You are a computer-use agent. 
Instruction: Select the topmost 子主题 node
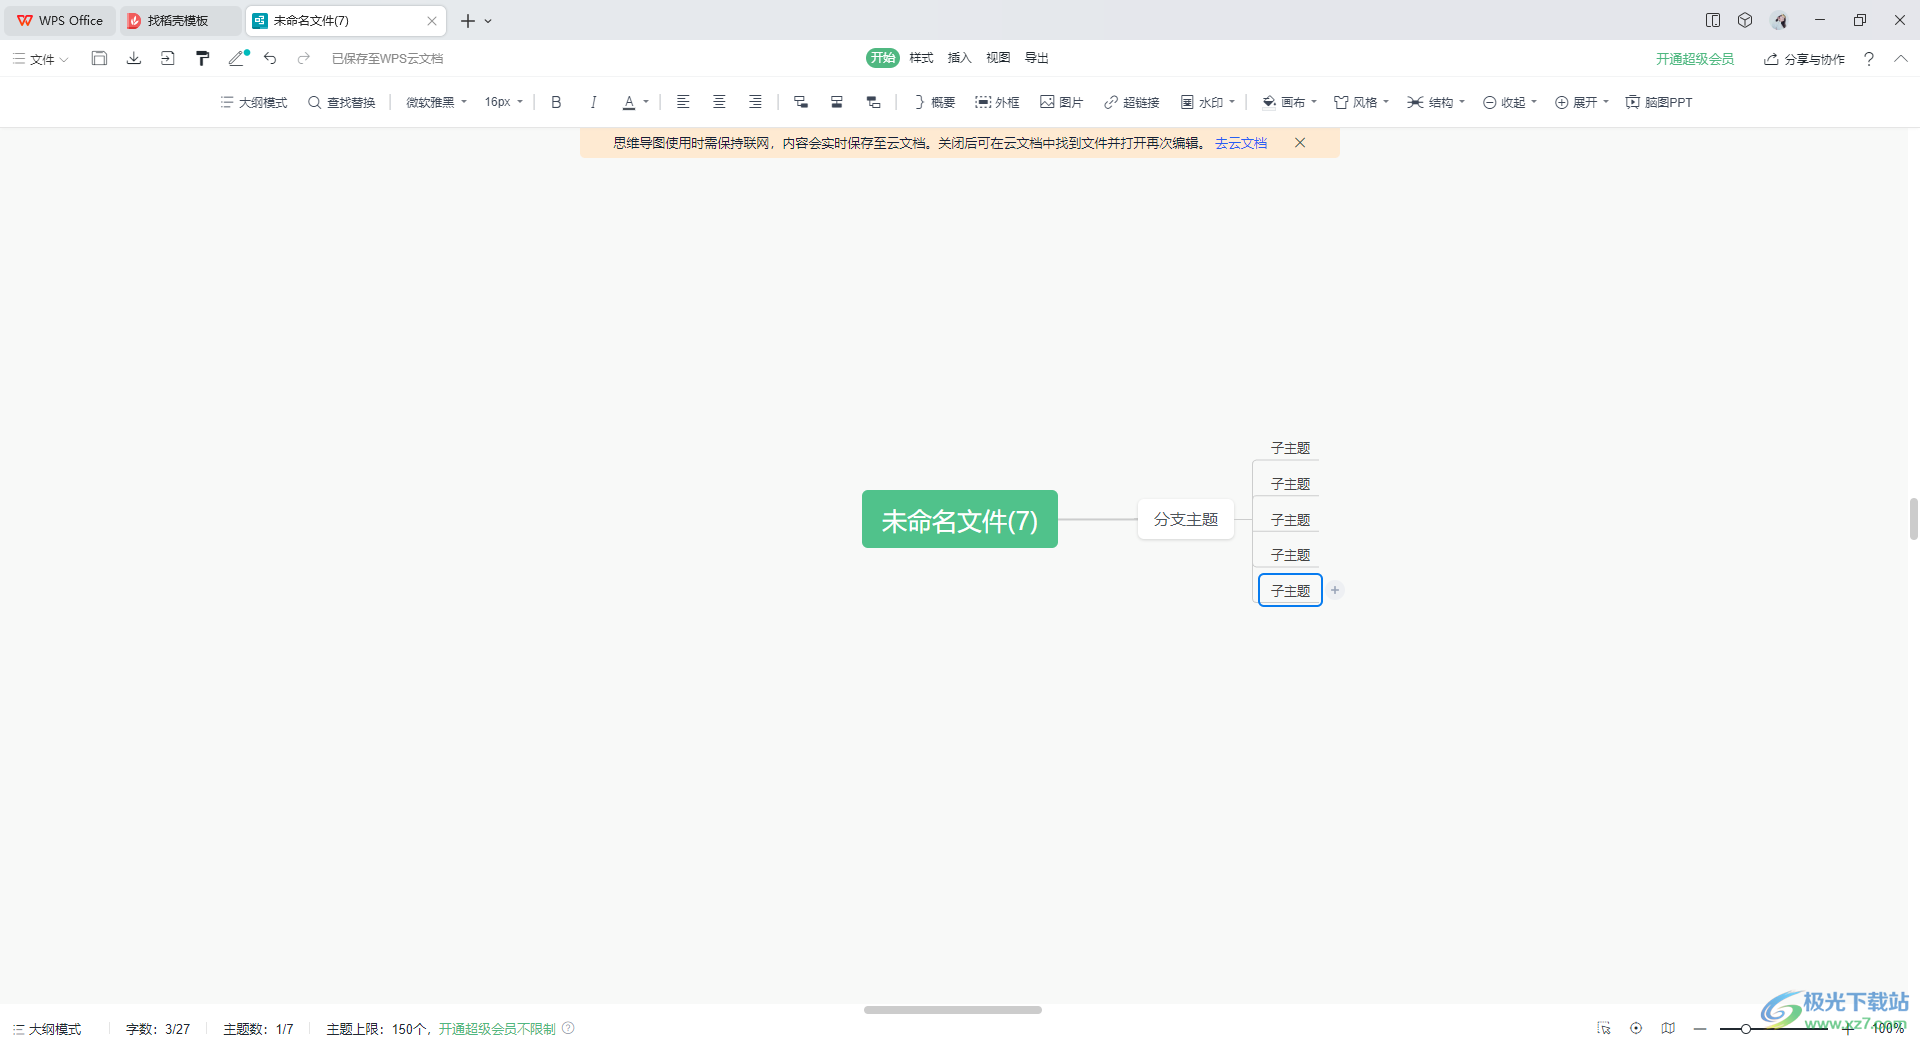pyautogui.click(x=1290, y=448)
